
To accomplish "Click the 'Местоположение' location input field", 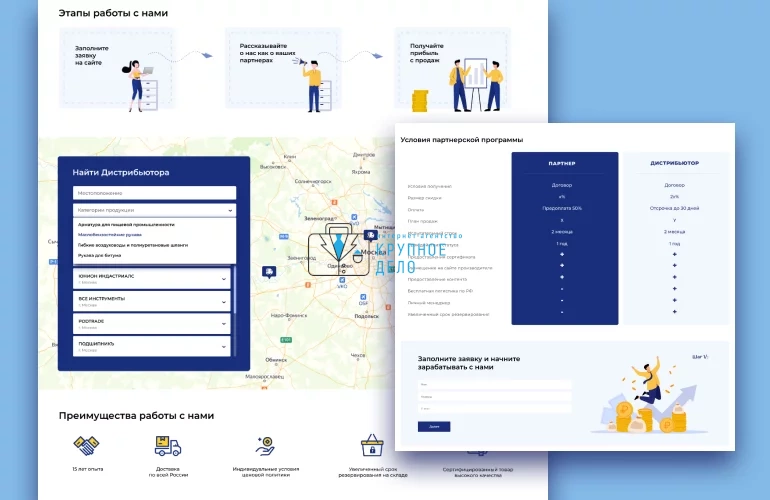I will point(154,193).
